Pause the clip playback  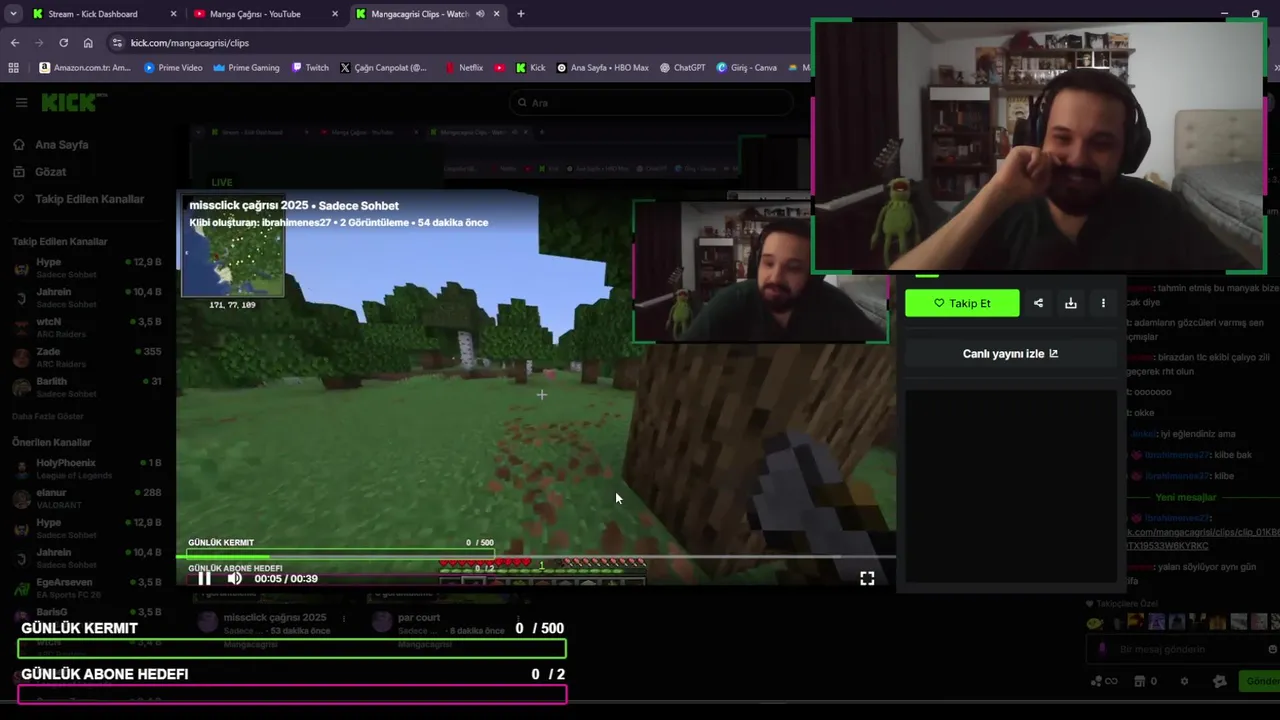(204, 578)
